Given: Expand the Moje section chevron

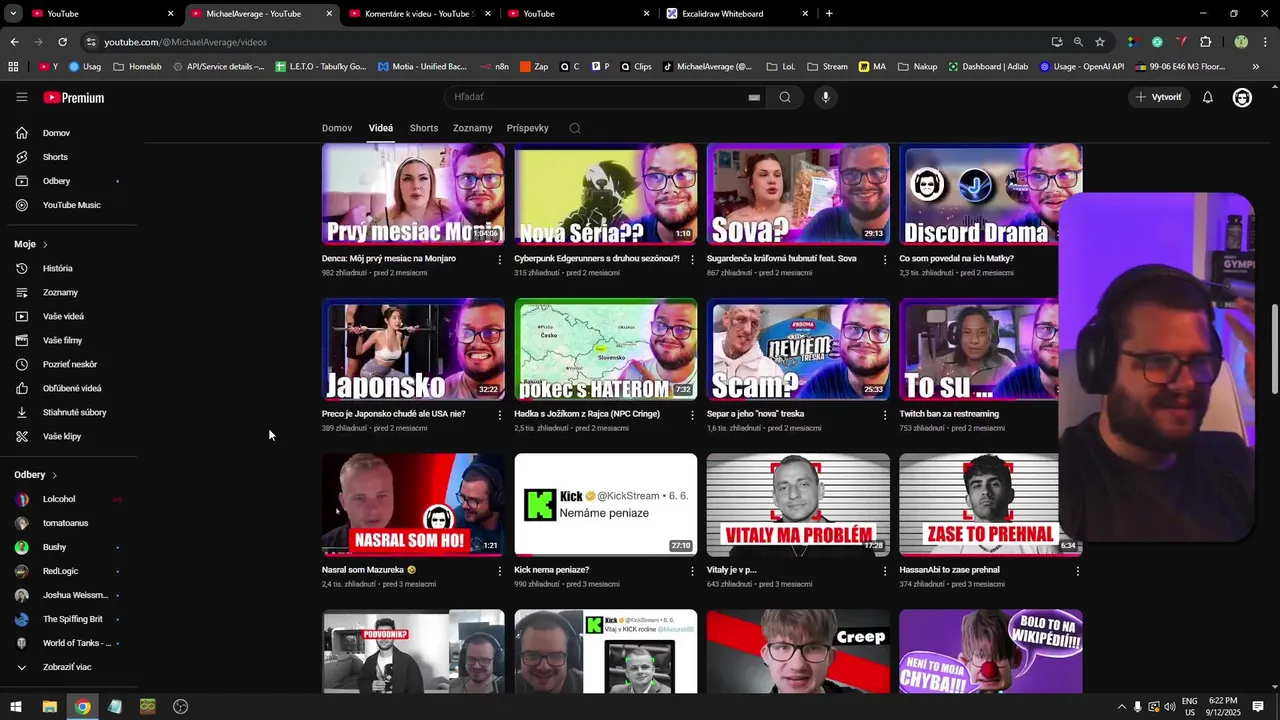Looking at the screenshot, I should point(45,244).
